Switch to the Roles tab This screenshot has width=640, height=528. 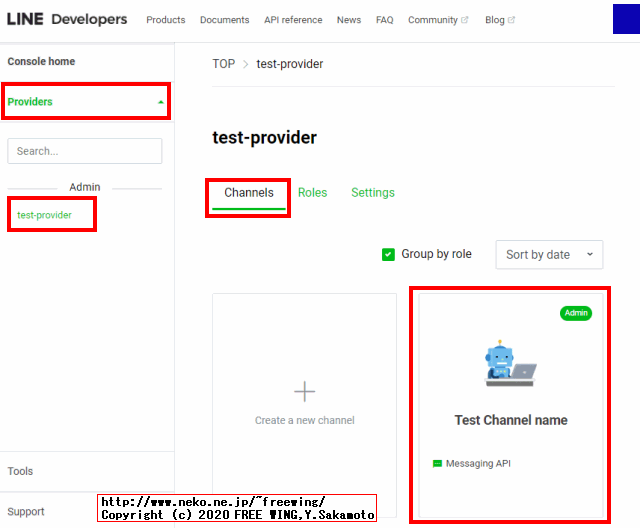pyautogui.click(x=312, y=193)
